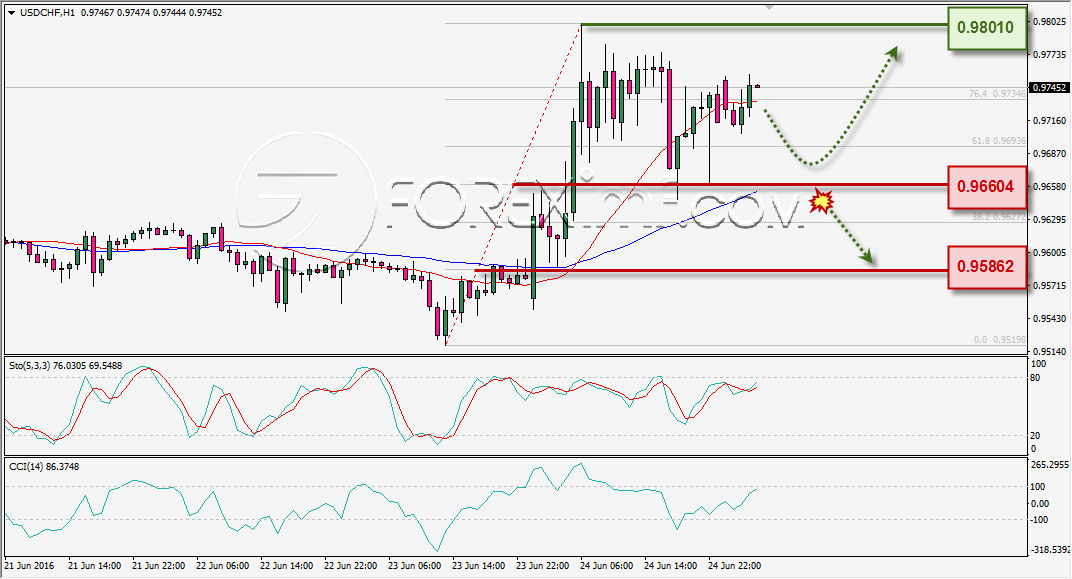
Task: Click the chart shift triangle on top border
Action: [x=769, y=7]
